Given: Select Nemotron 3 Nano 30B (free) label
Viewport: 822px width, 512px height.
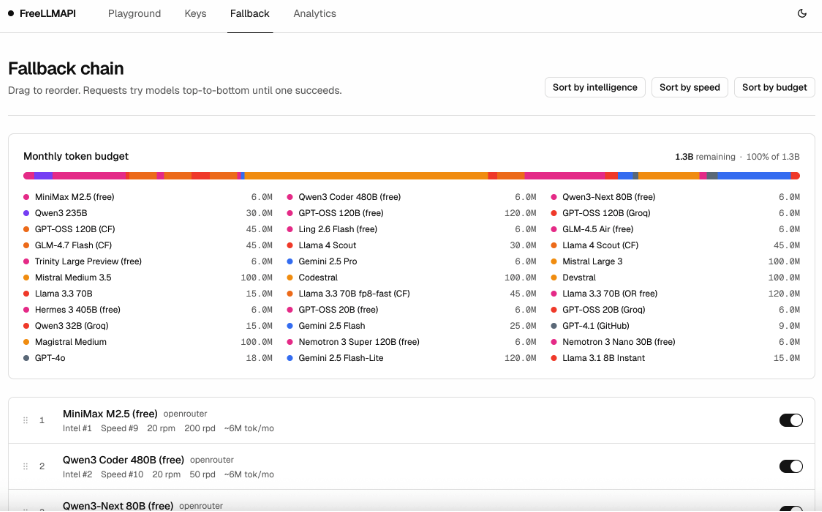Looking at the screenshot, I should coord(619,342).
